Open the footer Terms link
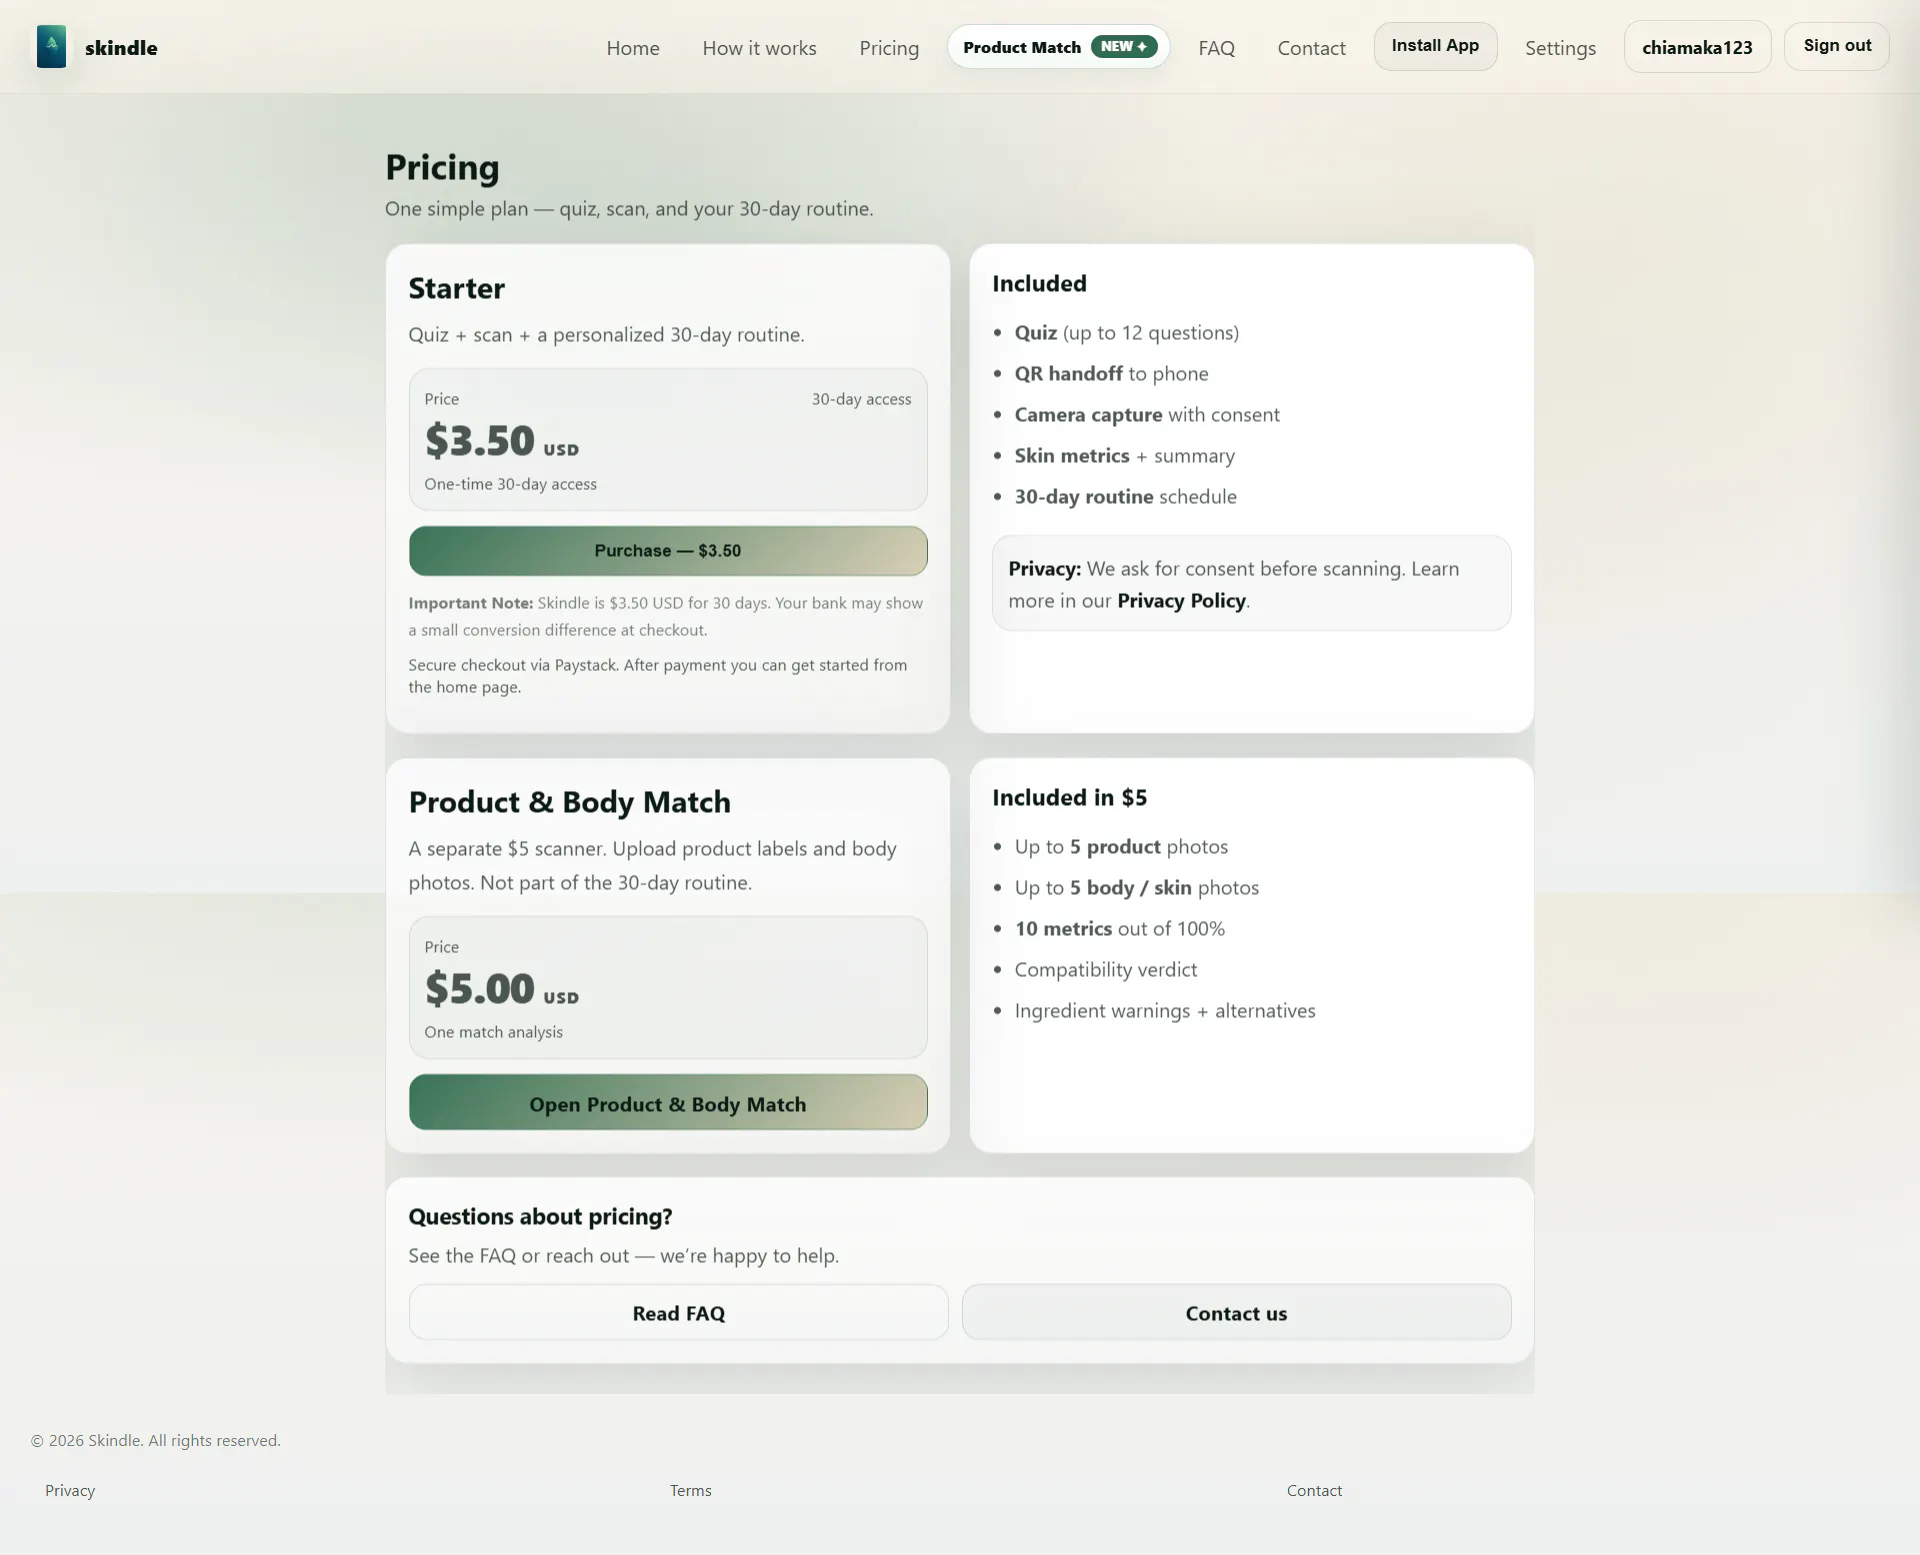The height and width of the screenshot is (1555, 1920). point(691,1491)
